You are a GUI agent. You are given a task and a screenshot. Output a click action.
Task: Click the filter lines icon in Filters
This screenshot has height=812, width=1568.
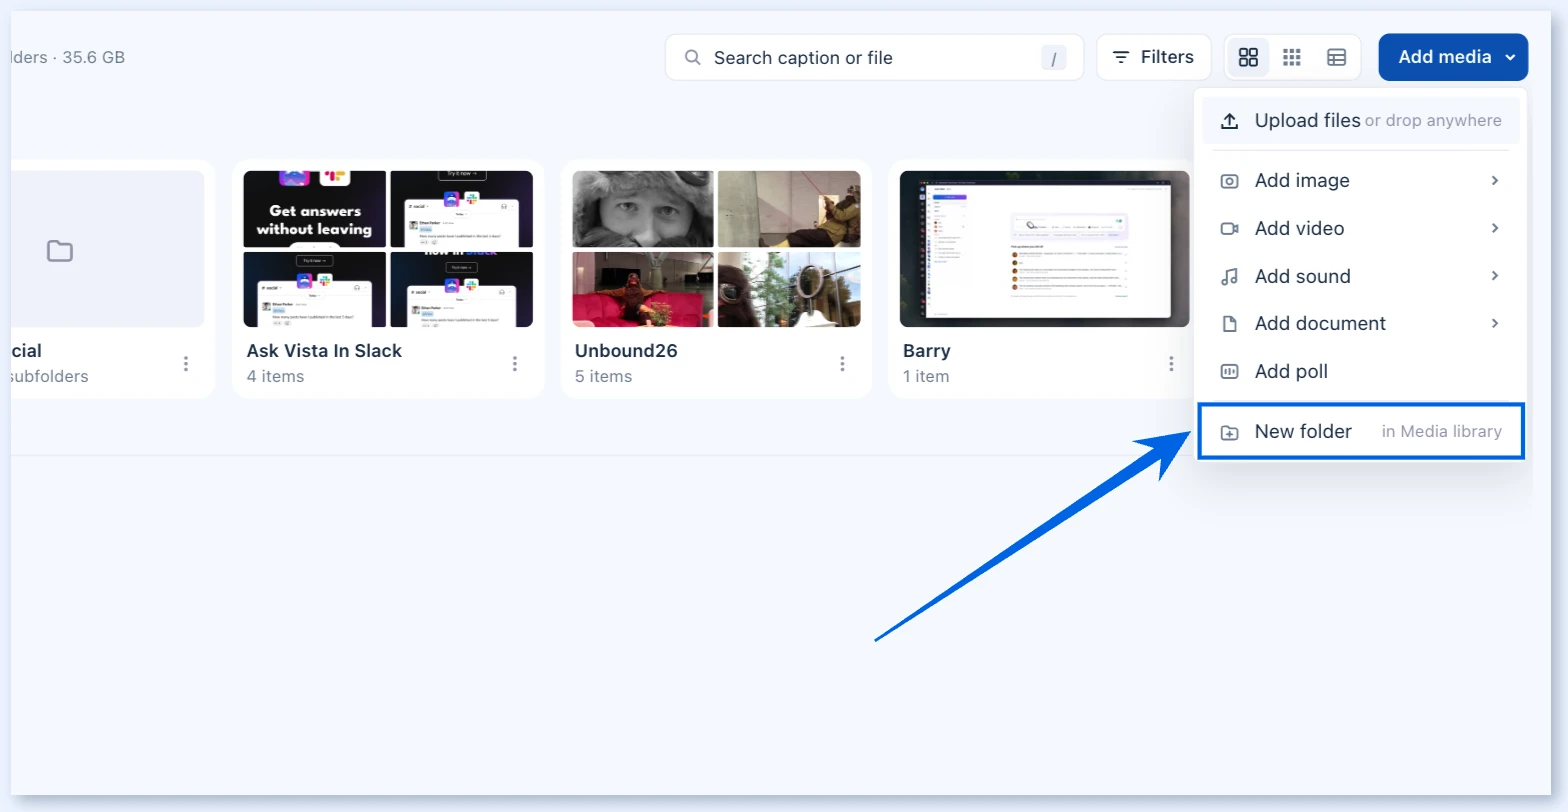tap(1122, 58)
